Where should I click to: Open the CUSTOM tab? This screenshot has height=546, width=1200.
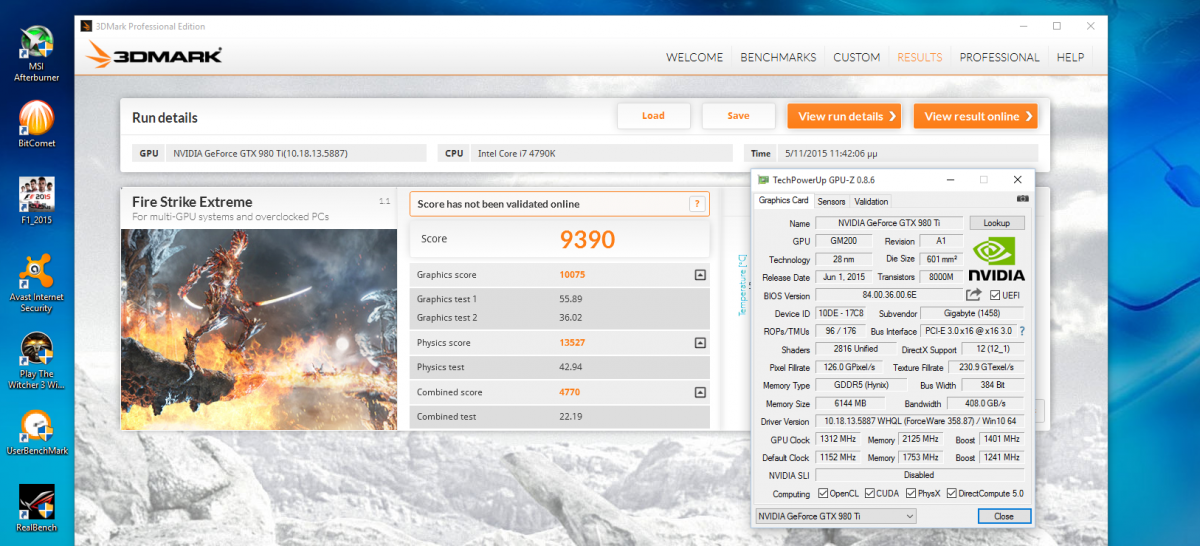click(x=857, y=57)
